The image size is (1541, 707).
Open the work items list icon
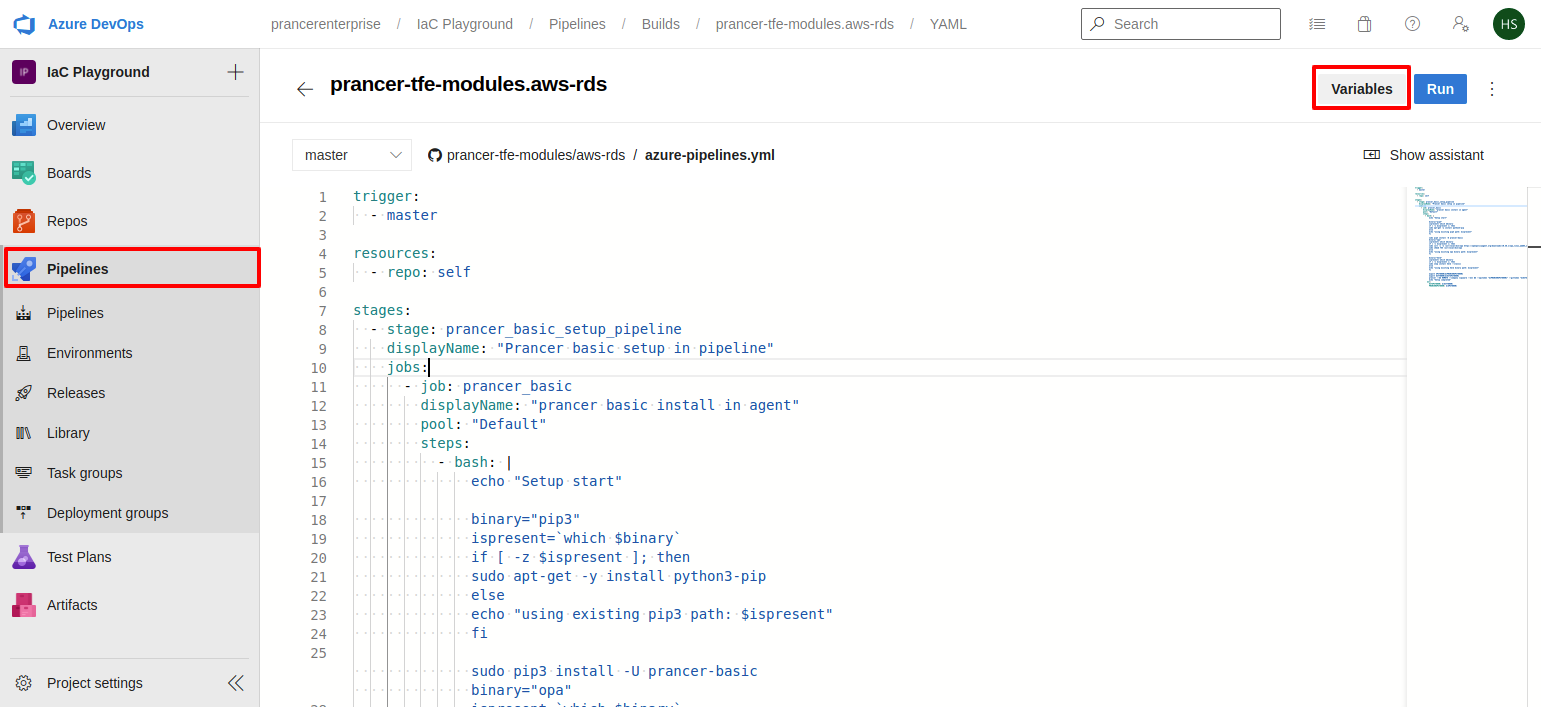[1317, 24]
